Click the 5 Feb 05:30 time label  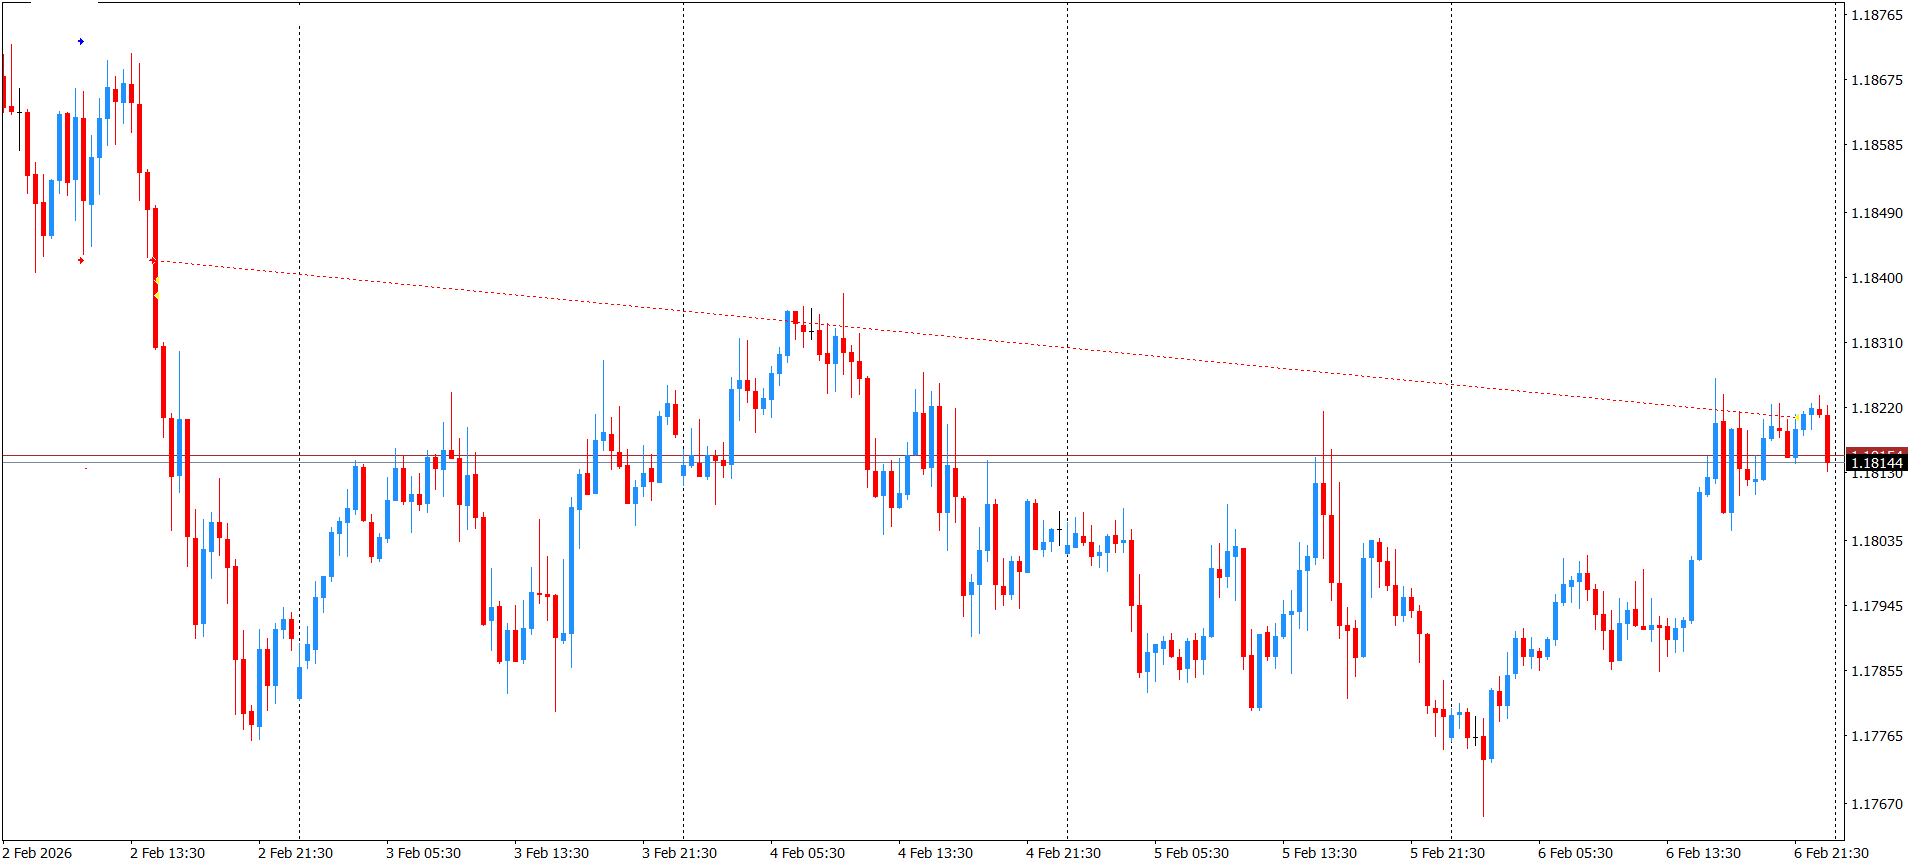tap(1191, 853)
